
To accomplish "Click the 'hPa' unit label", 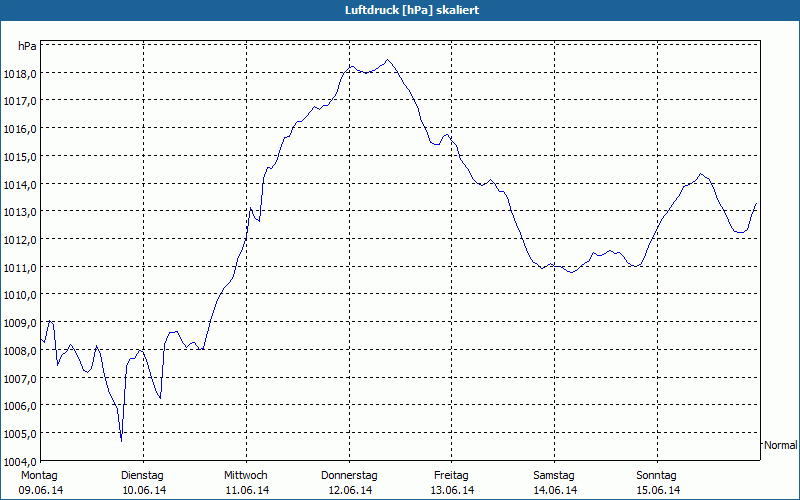I will tap(27, 46).
